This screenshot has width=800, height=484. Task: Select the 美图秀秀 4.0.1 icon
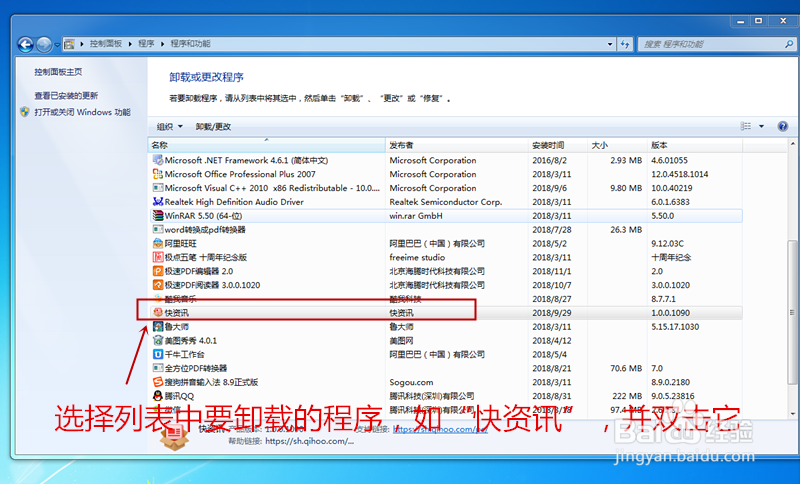(158, 340)
